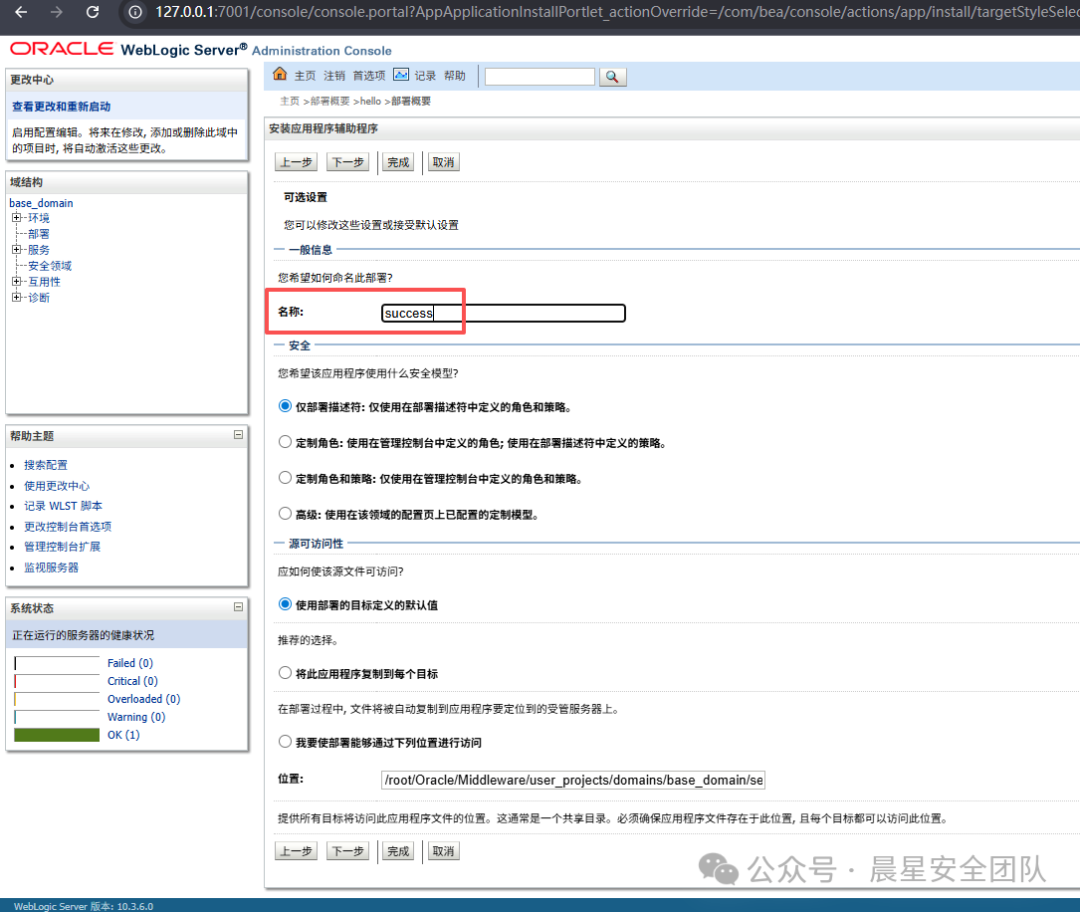This screenshot has width=1080, height=912.
Task: Click the browser back arrow
Action: click(x=21, y=12)
